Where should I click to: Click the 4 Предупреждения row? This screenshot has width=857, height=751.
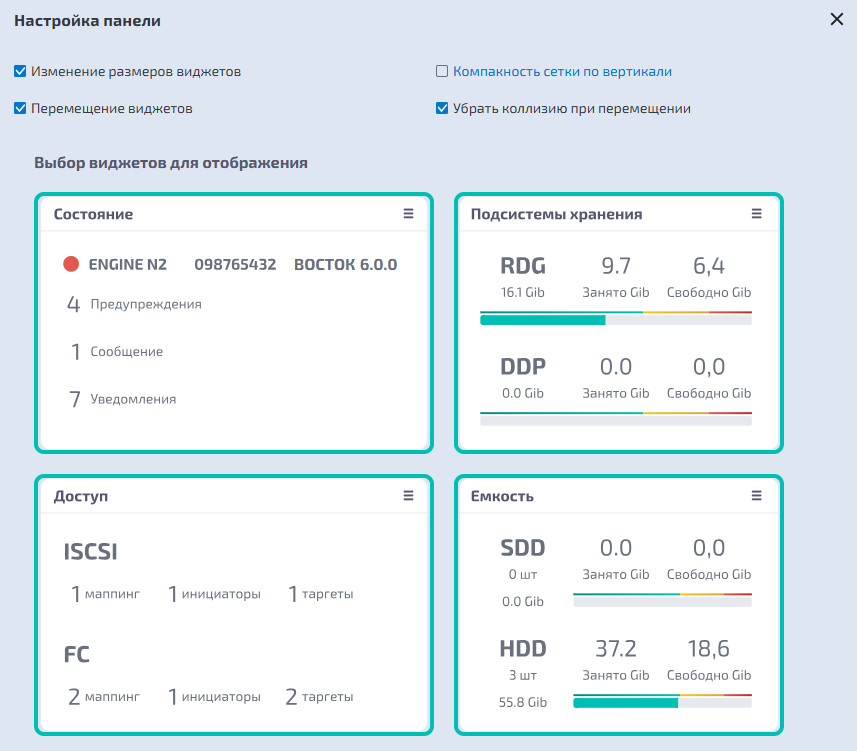tap(134, 304)
